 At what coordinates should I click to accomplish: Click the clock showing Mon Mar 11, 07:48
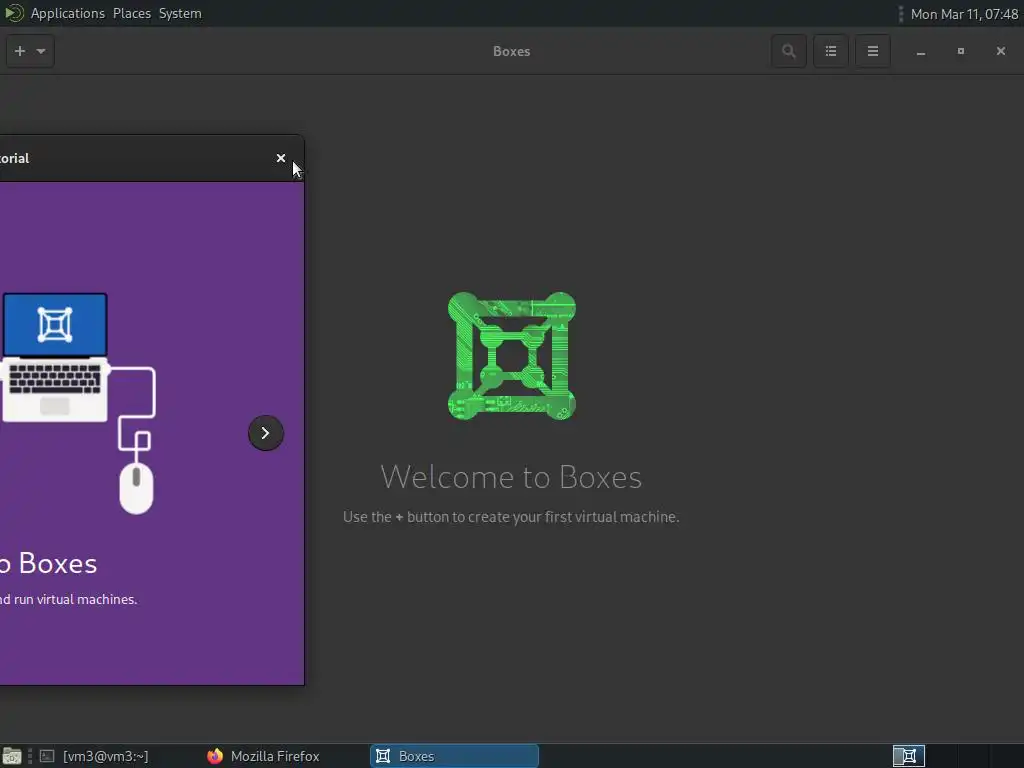[964, 14]
